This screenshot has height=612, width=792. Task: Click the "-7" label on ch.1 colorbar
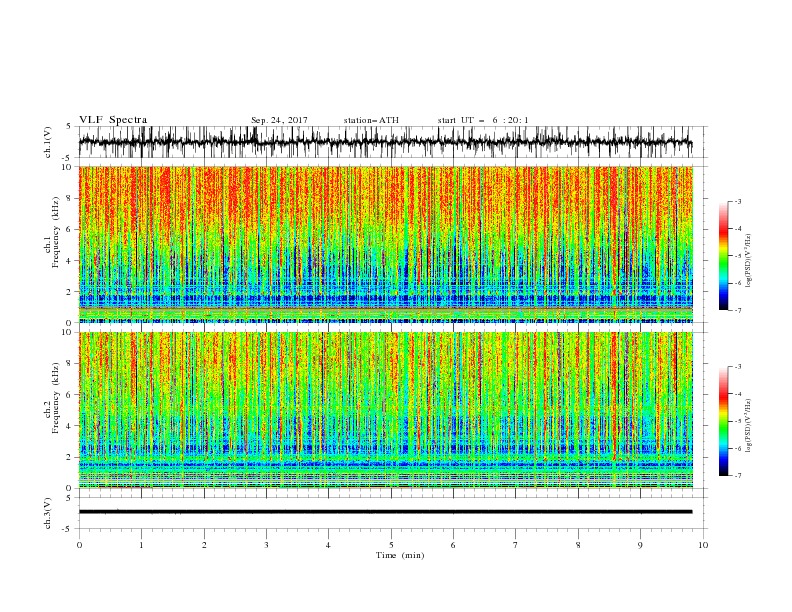pos(737,310)
